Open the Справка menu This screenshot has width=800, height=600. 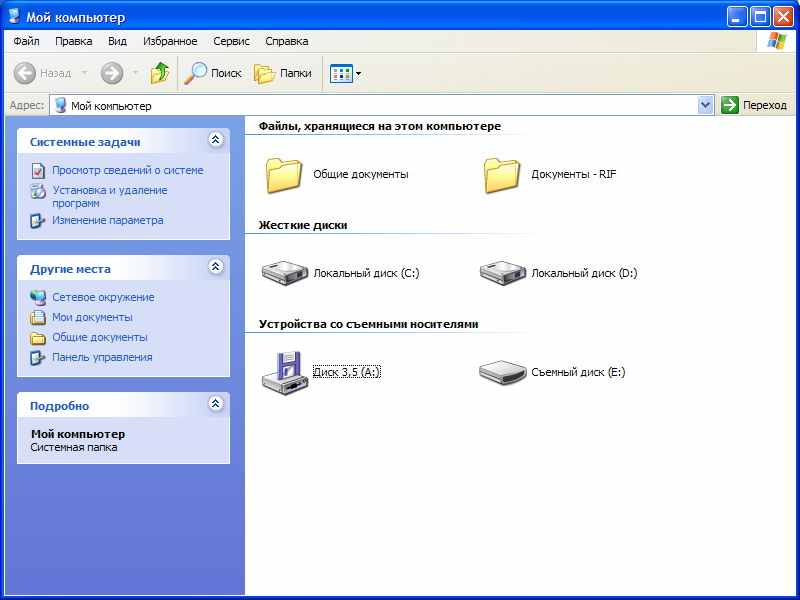click(287, 41)
